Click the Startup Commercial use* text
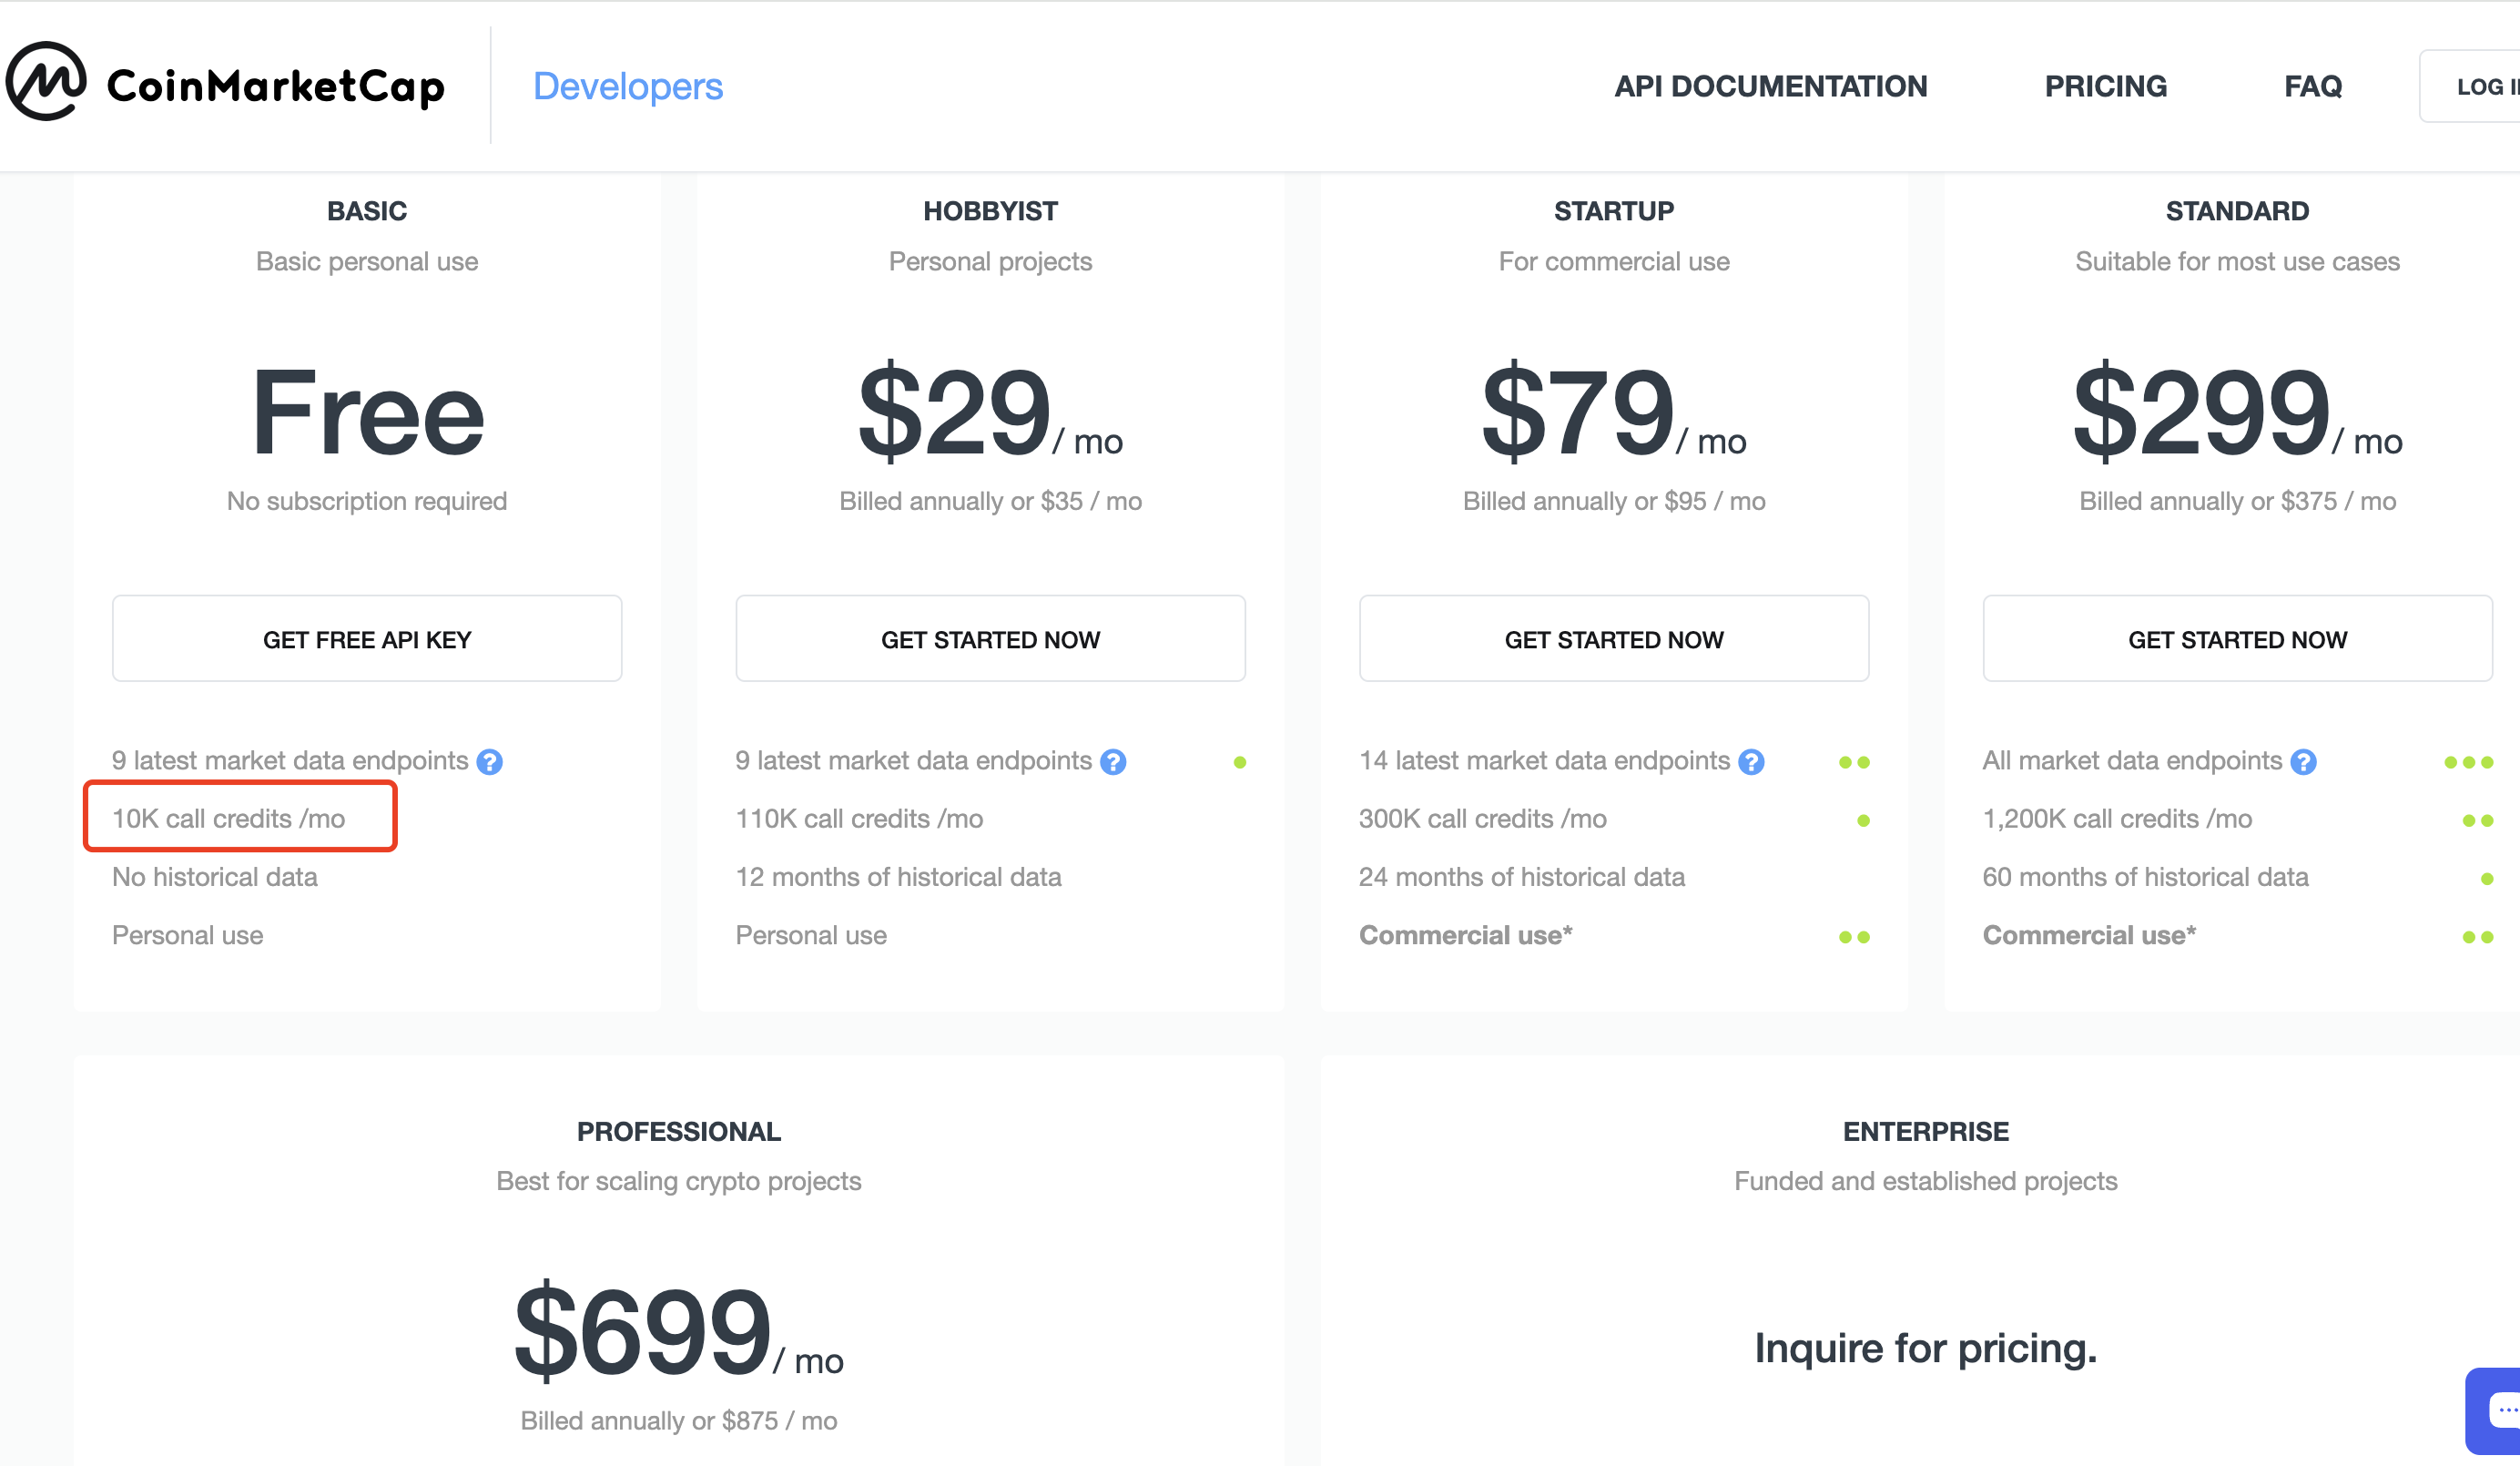The height and width of the screenshot is (1466, 2520). tap(1465, 935)
